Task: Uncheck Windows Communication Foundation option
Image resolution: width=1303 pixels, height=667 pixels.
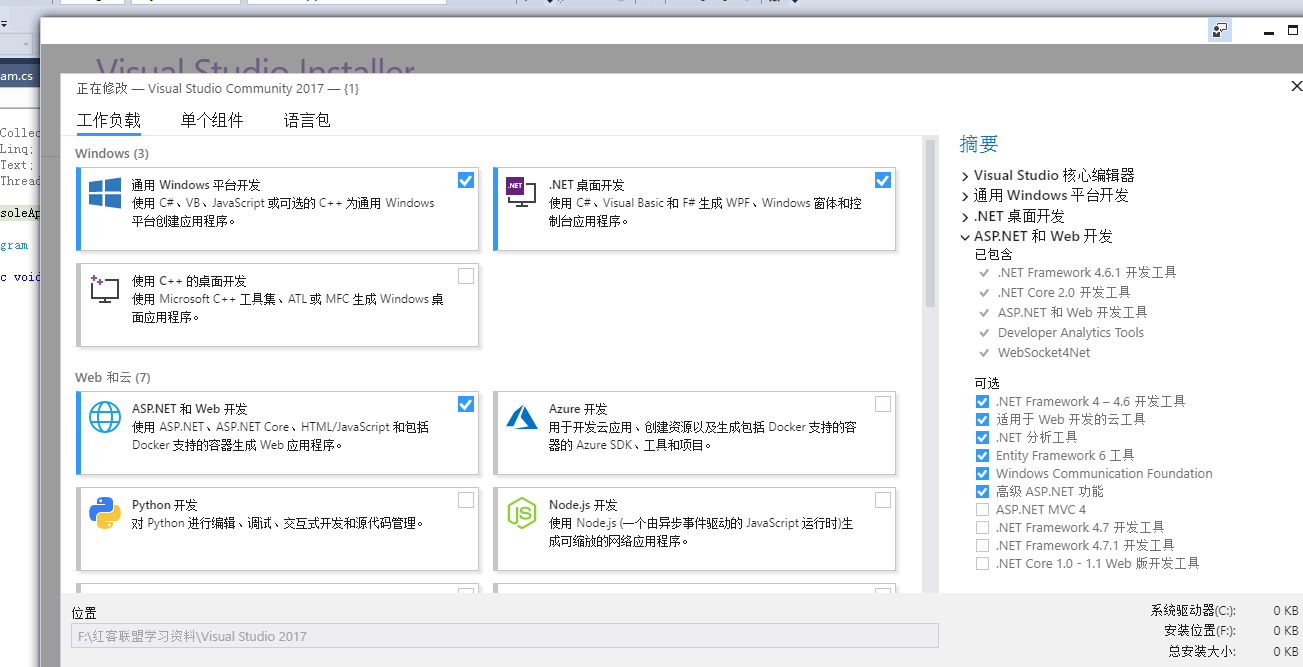Action: pos(982,473)
